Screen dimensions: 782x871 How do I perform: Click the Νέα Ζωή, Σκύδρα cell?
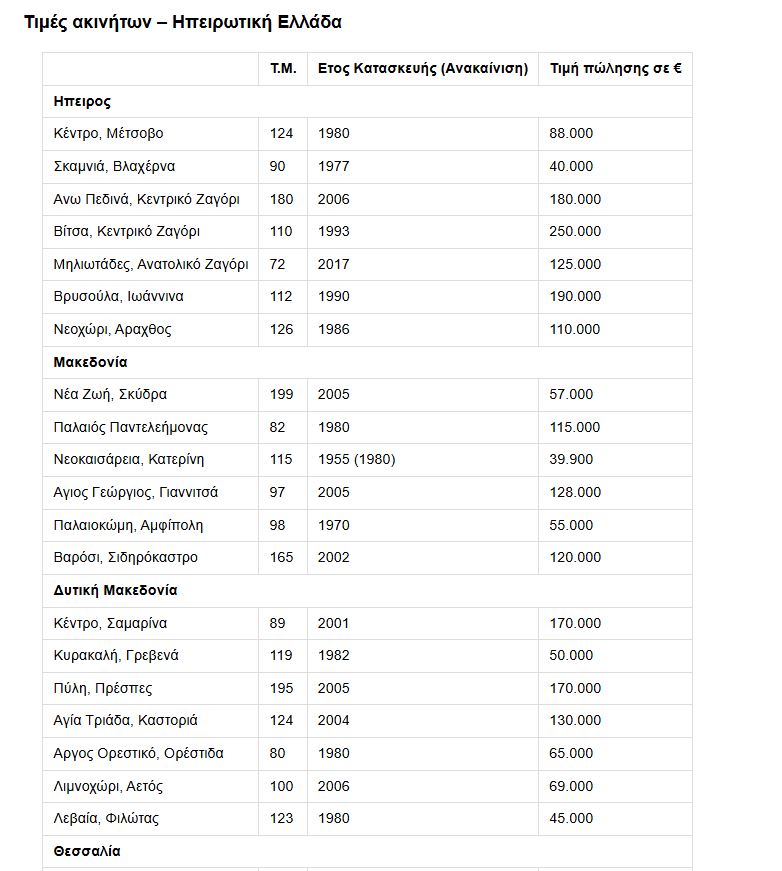(x=110, y=394)
